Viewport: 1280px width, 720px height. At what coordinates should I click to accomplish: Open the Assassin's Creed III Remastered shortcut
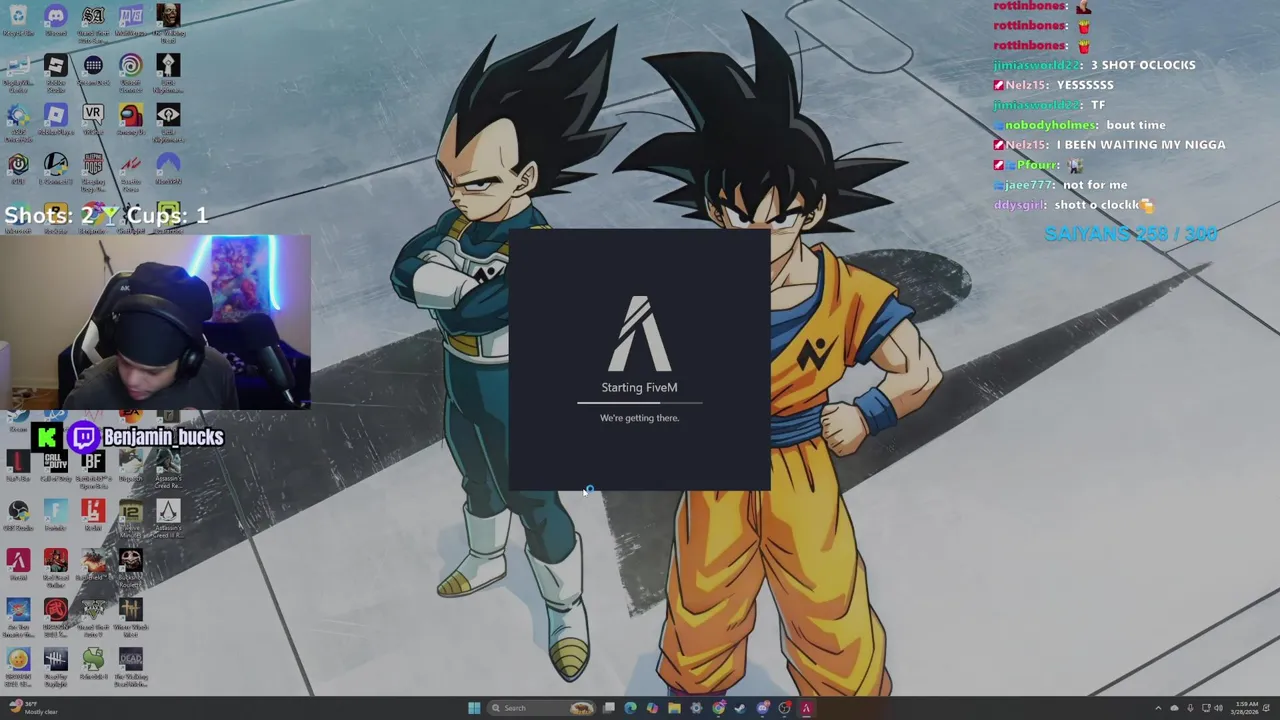[168, 516]
